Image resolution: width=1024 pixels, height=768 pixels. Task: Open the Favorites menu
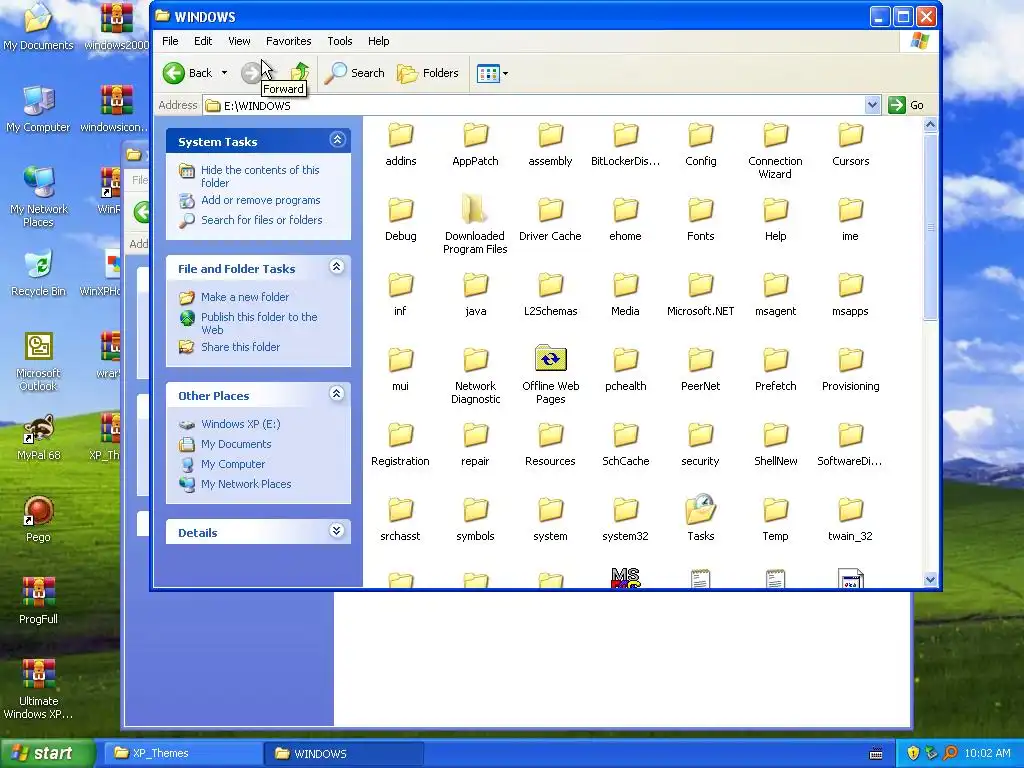pyautogui.click(x=288, y=41)
